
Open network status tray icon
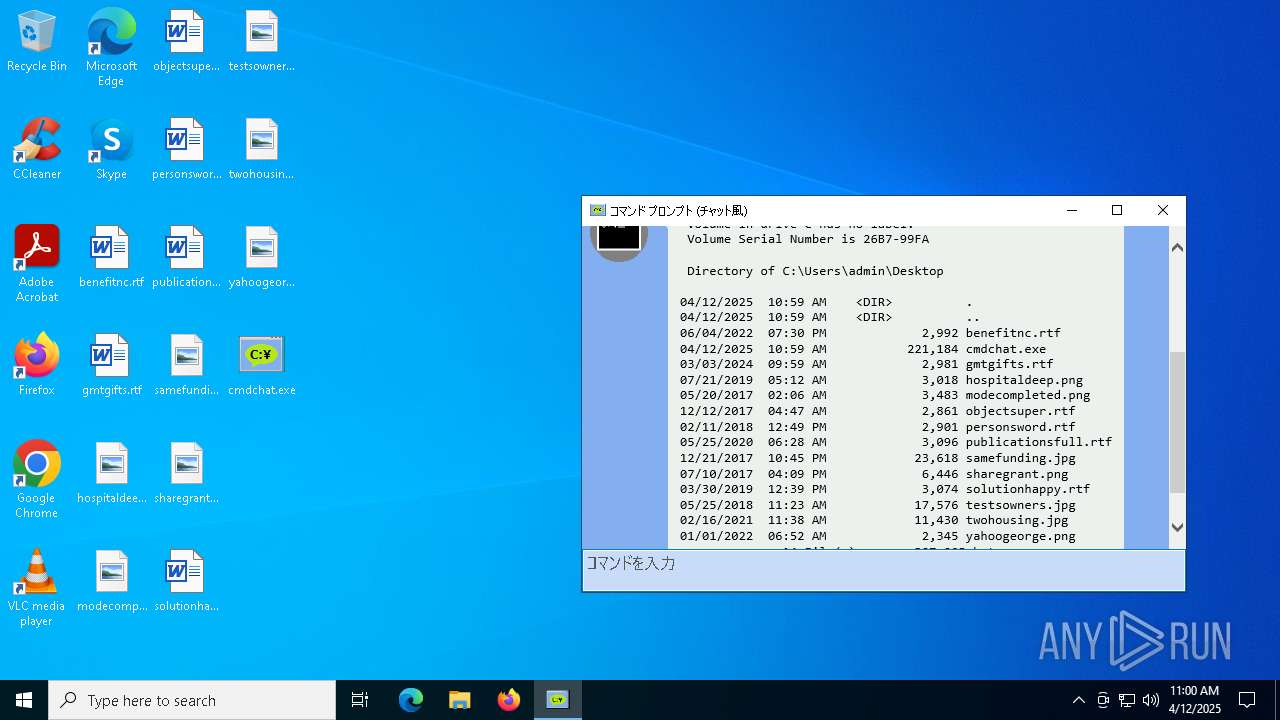point(1127,700)
